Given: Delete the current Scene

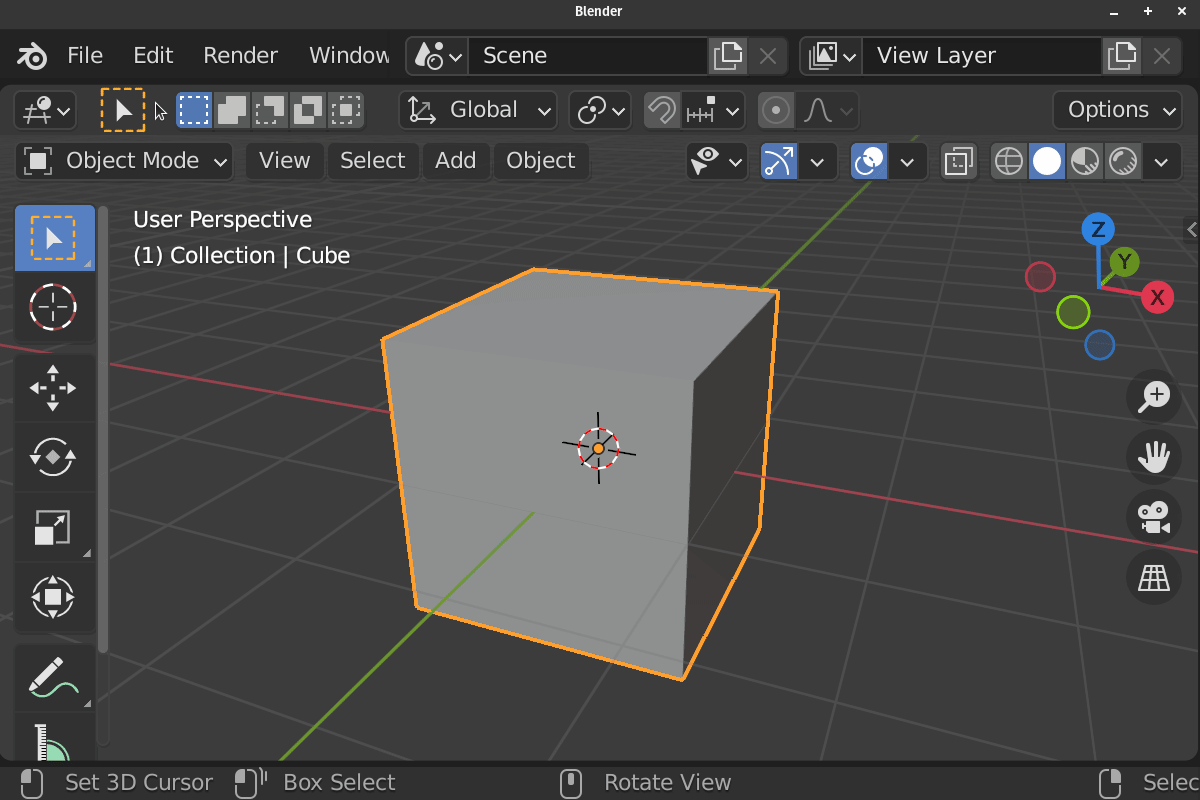Looking at the screenshot, I should [768, 56].
